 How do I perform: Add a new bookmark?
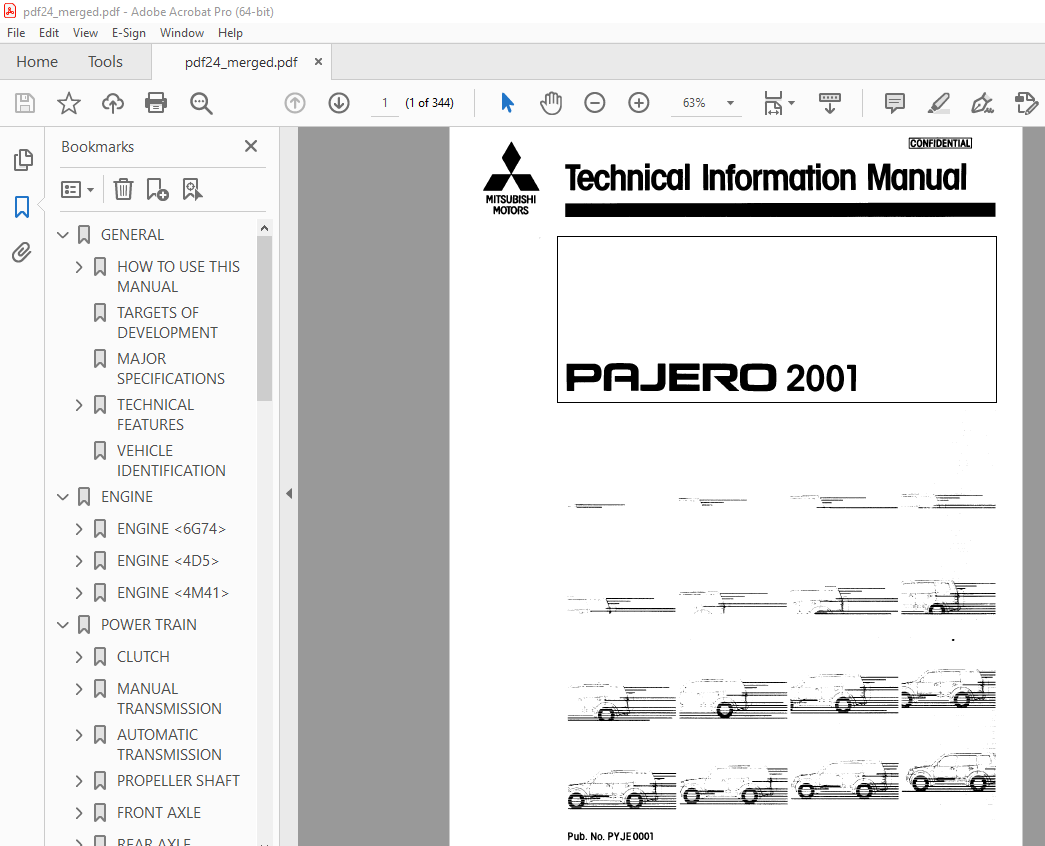click(157, 189)
